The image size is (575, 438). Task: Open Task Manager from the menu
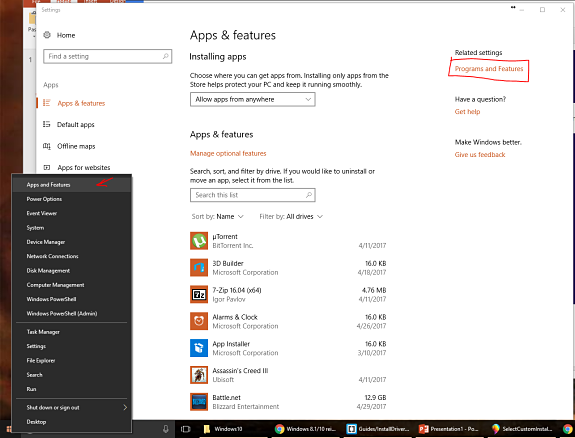[72, 332]
